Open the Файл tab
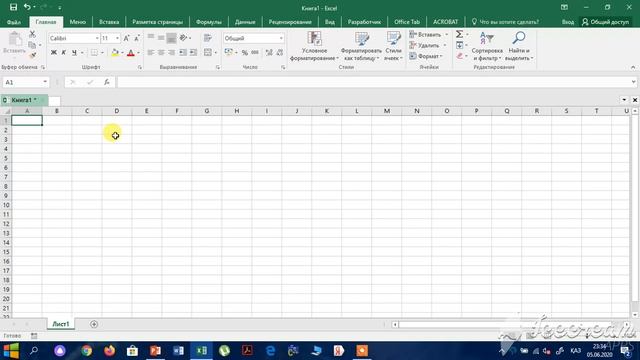 click(13, 22)
